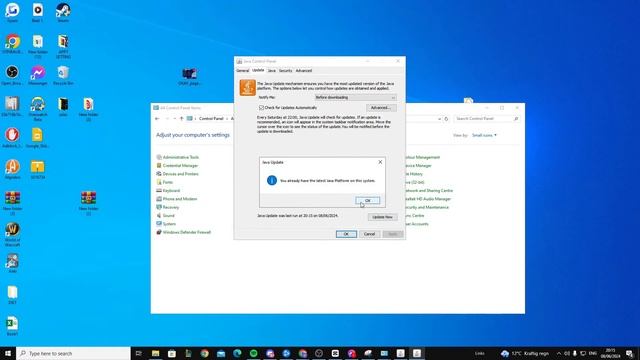Select the World of Warcraft desktop shortcut
The height and width of the screenshot is (360, 640).
(12, 234)
